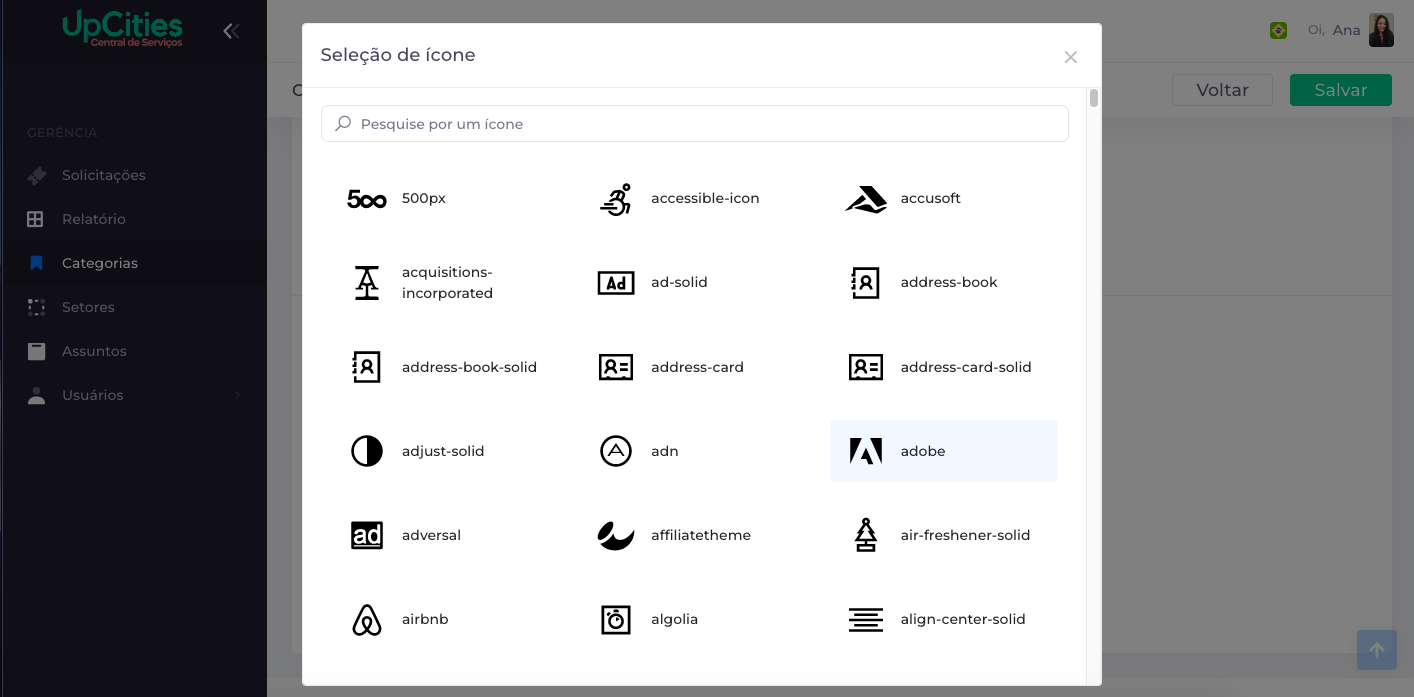Click the icon list scrollbar thumb
Viewport: 1414px width, 697px height.
(x=1094, y=98)
